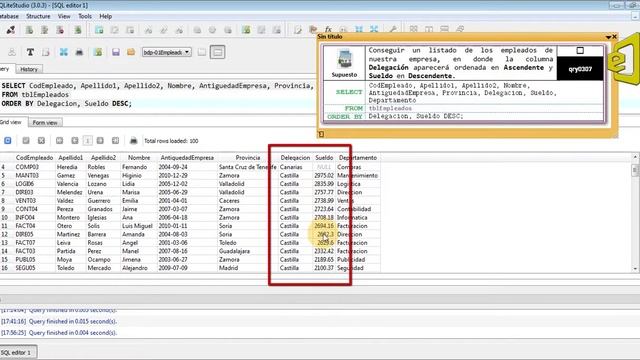Click the blue refresh icon above the grid

(8, 141)
